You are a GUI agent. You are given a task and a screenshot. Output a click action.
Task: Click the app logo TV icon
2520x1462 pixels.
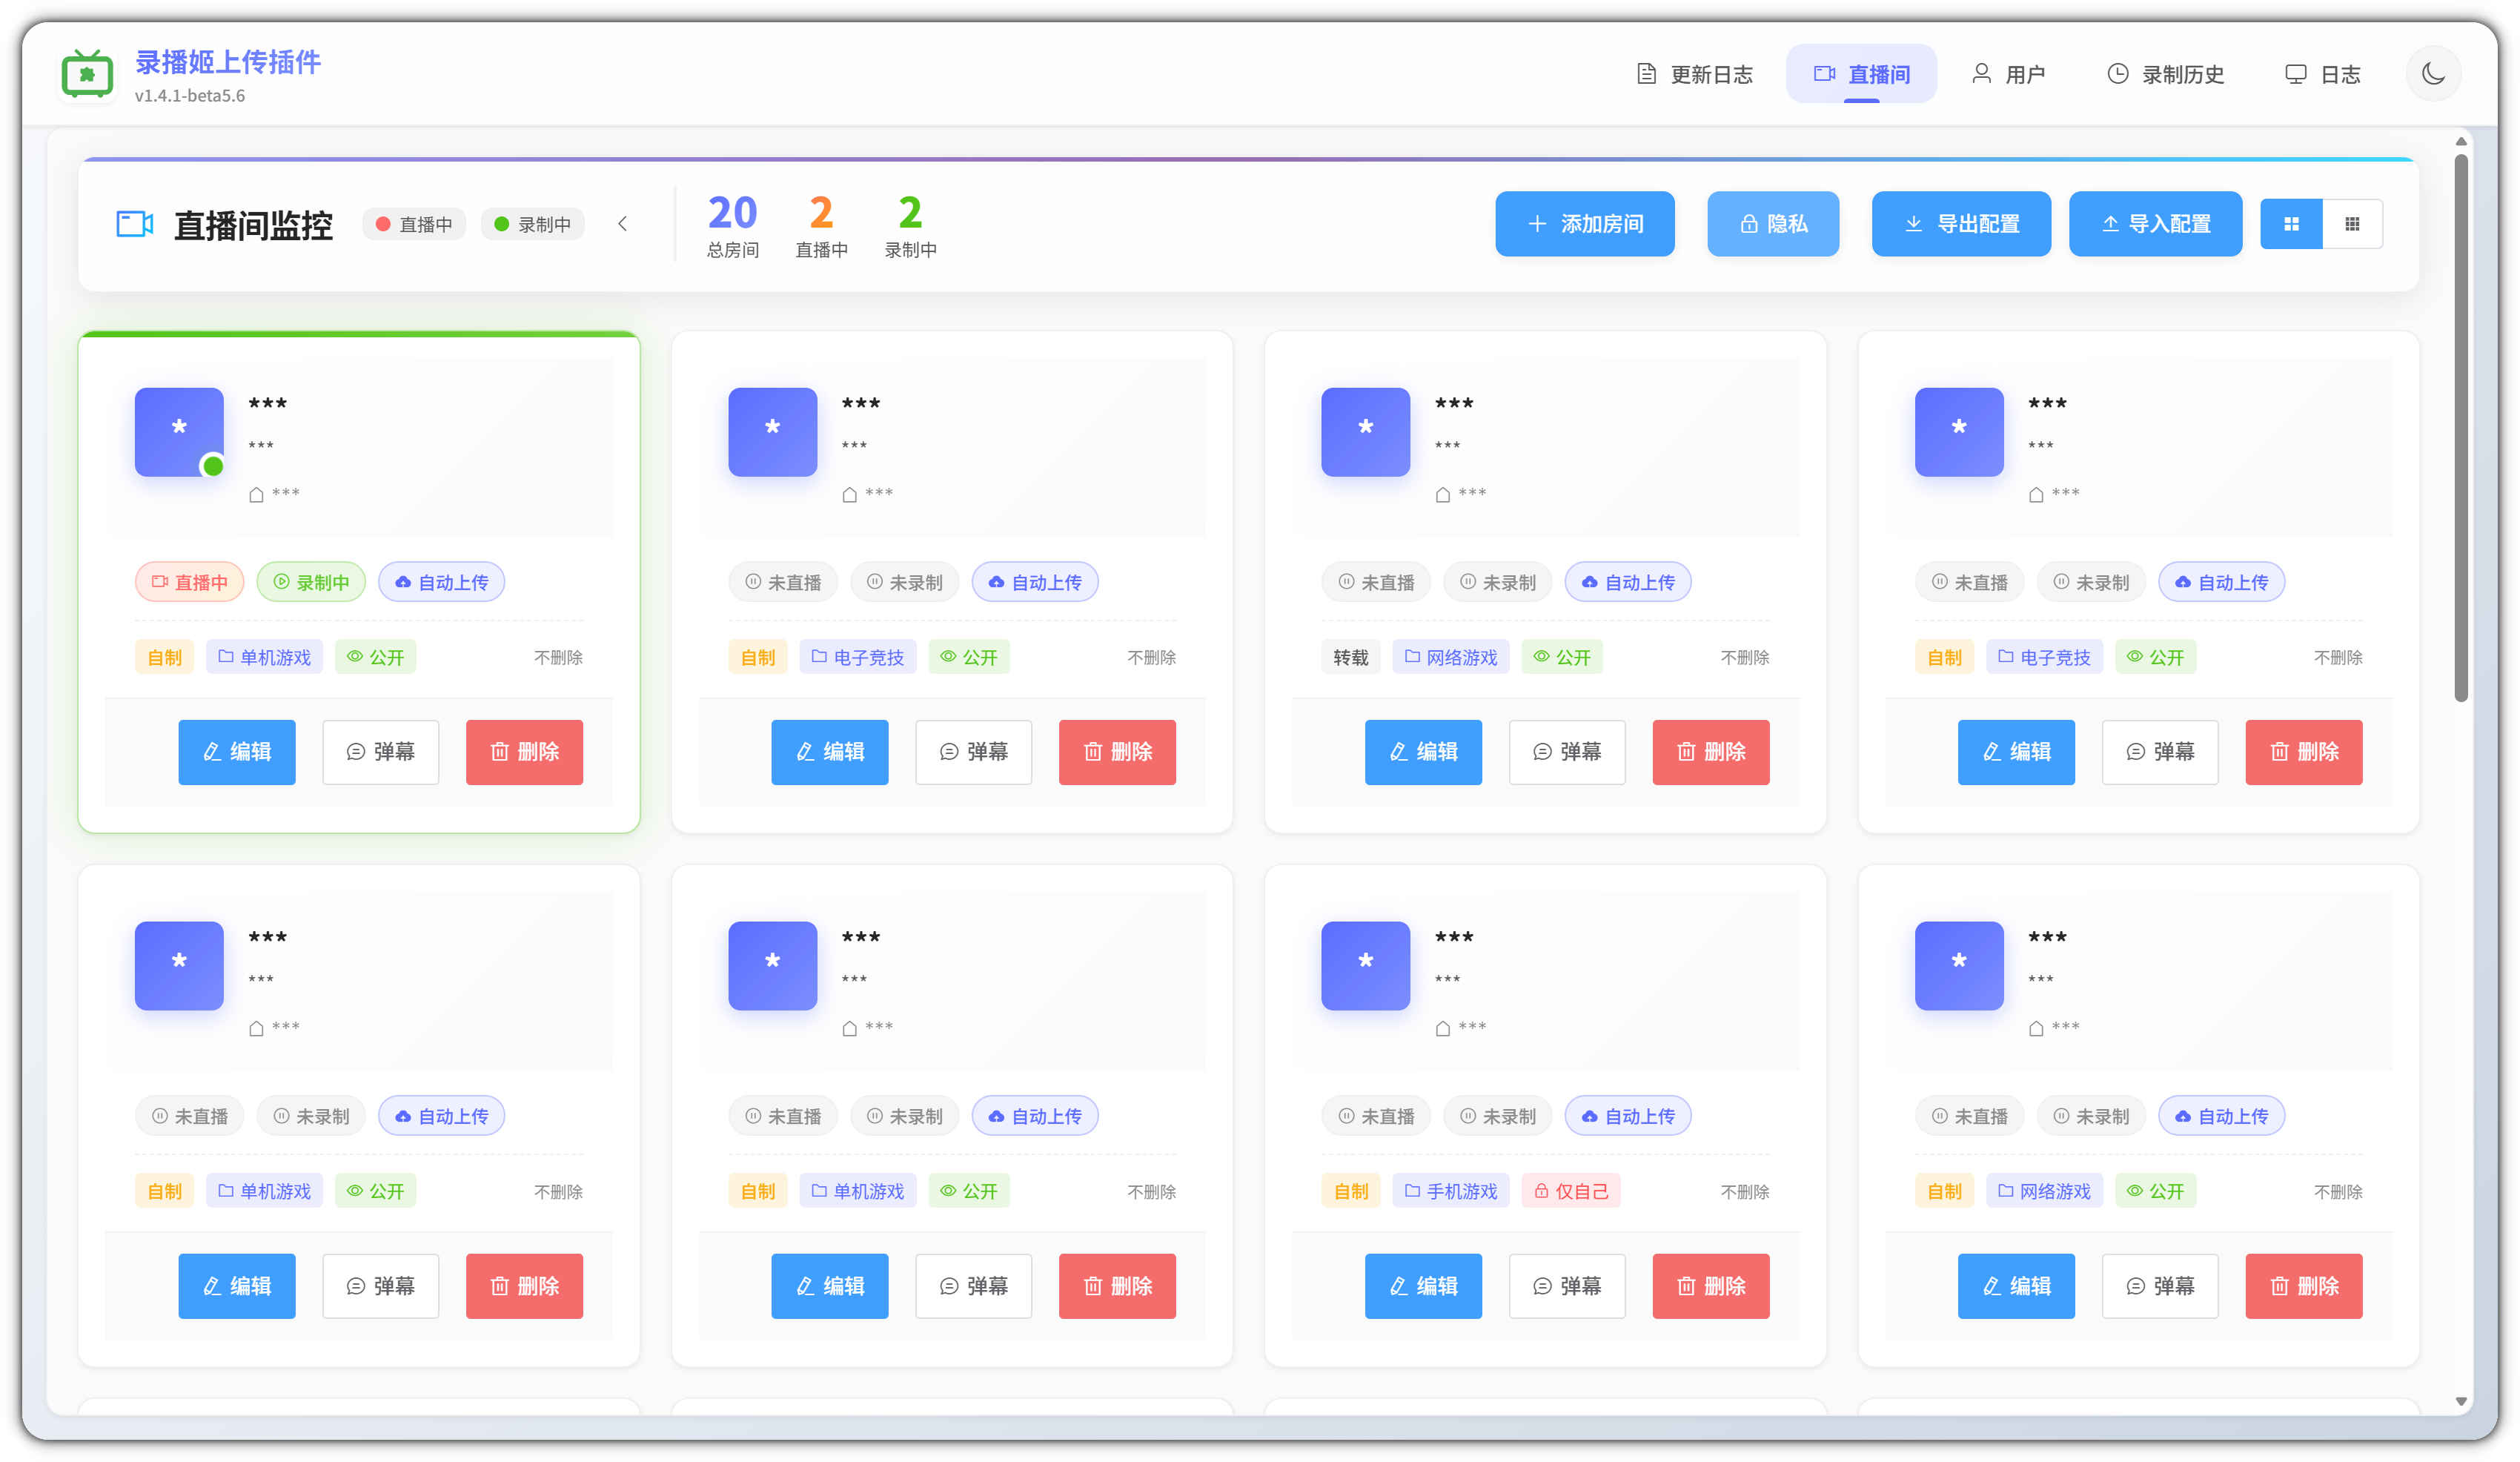coord(87,74)
